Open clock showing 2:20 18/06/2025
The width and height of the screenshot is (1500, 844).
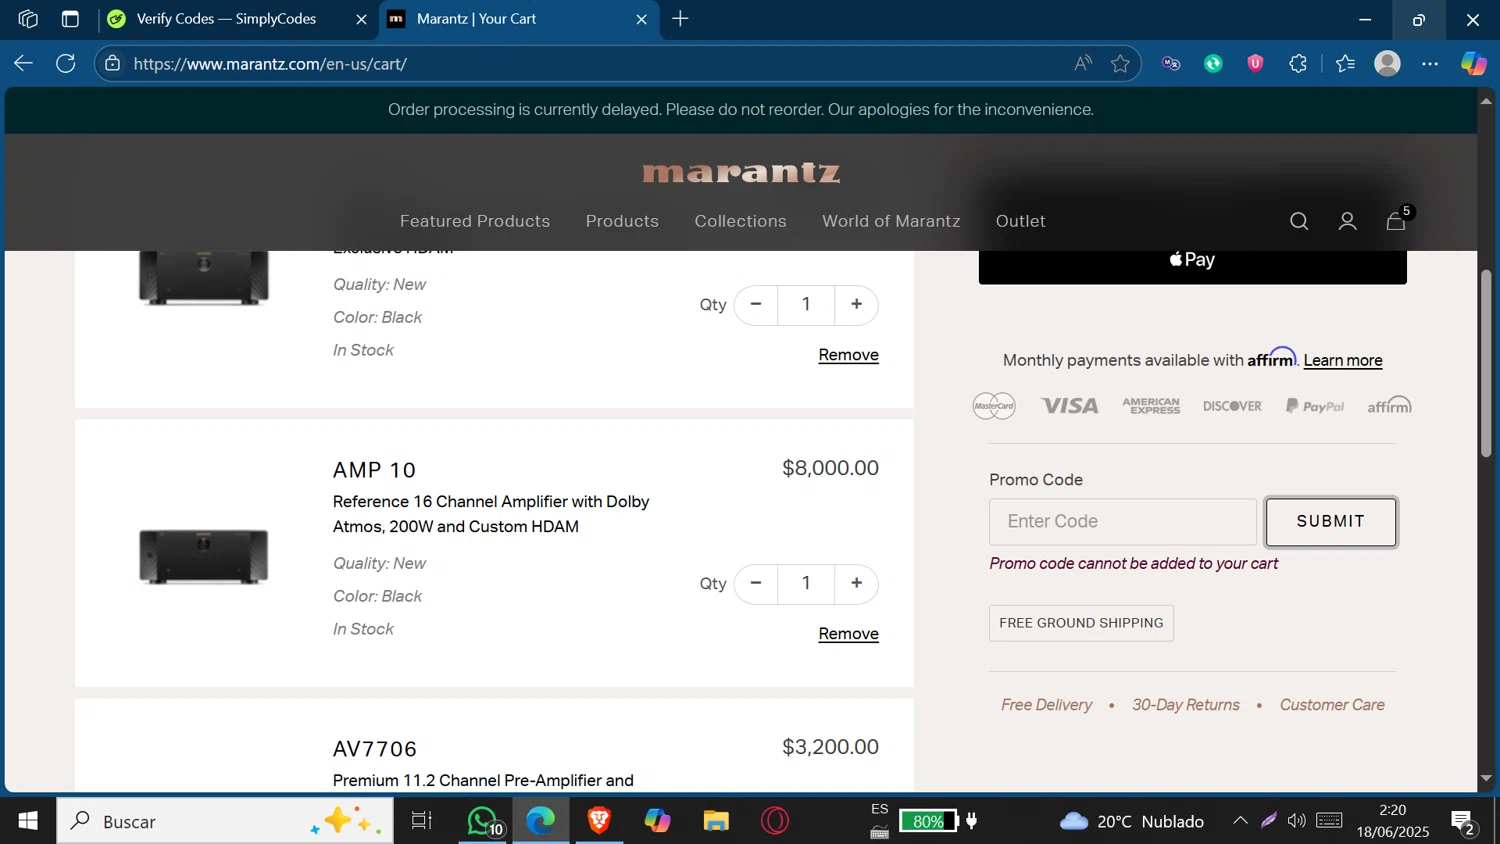click(x=1392, y=821)
